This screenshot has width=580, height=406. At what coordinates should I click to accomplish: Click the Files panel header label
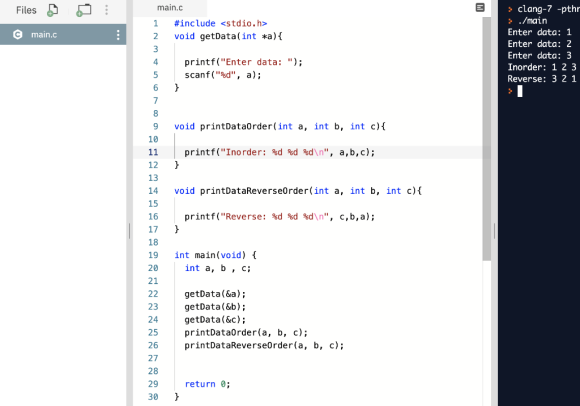point(26,10)
